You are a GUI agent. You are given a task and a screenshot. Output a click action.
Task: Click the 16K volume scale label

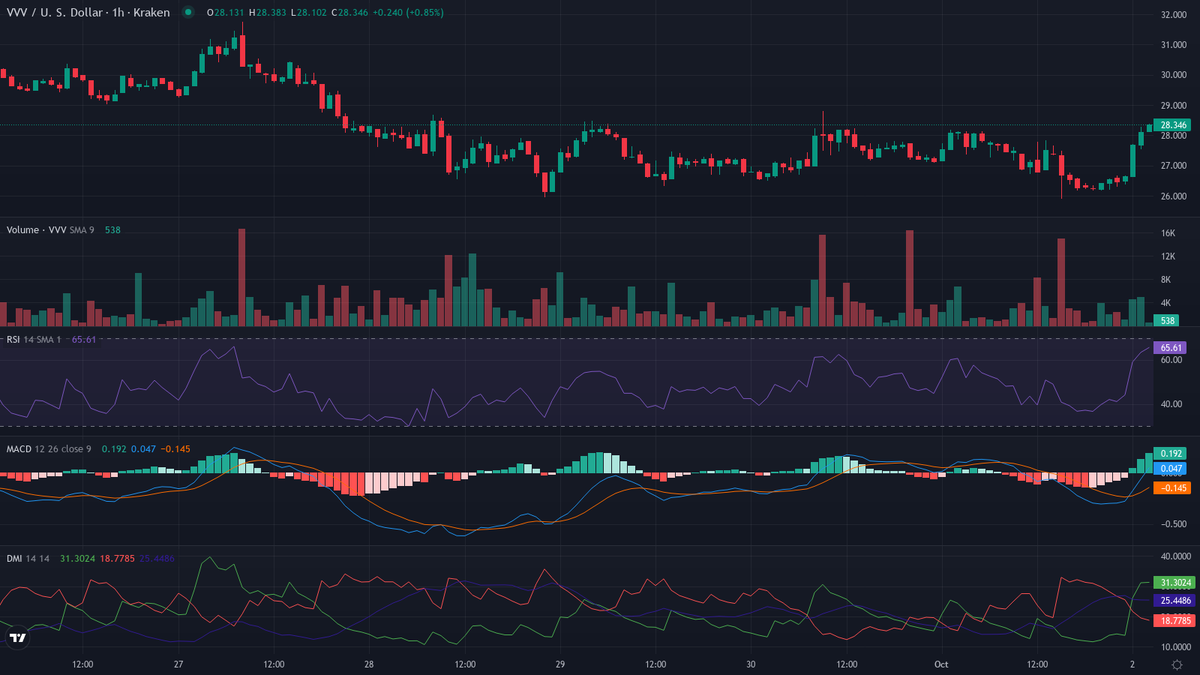1167,232
